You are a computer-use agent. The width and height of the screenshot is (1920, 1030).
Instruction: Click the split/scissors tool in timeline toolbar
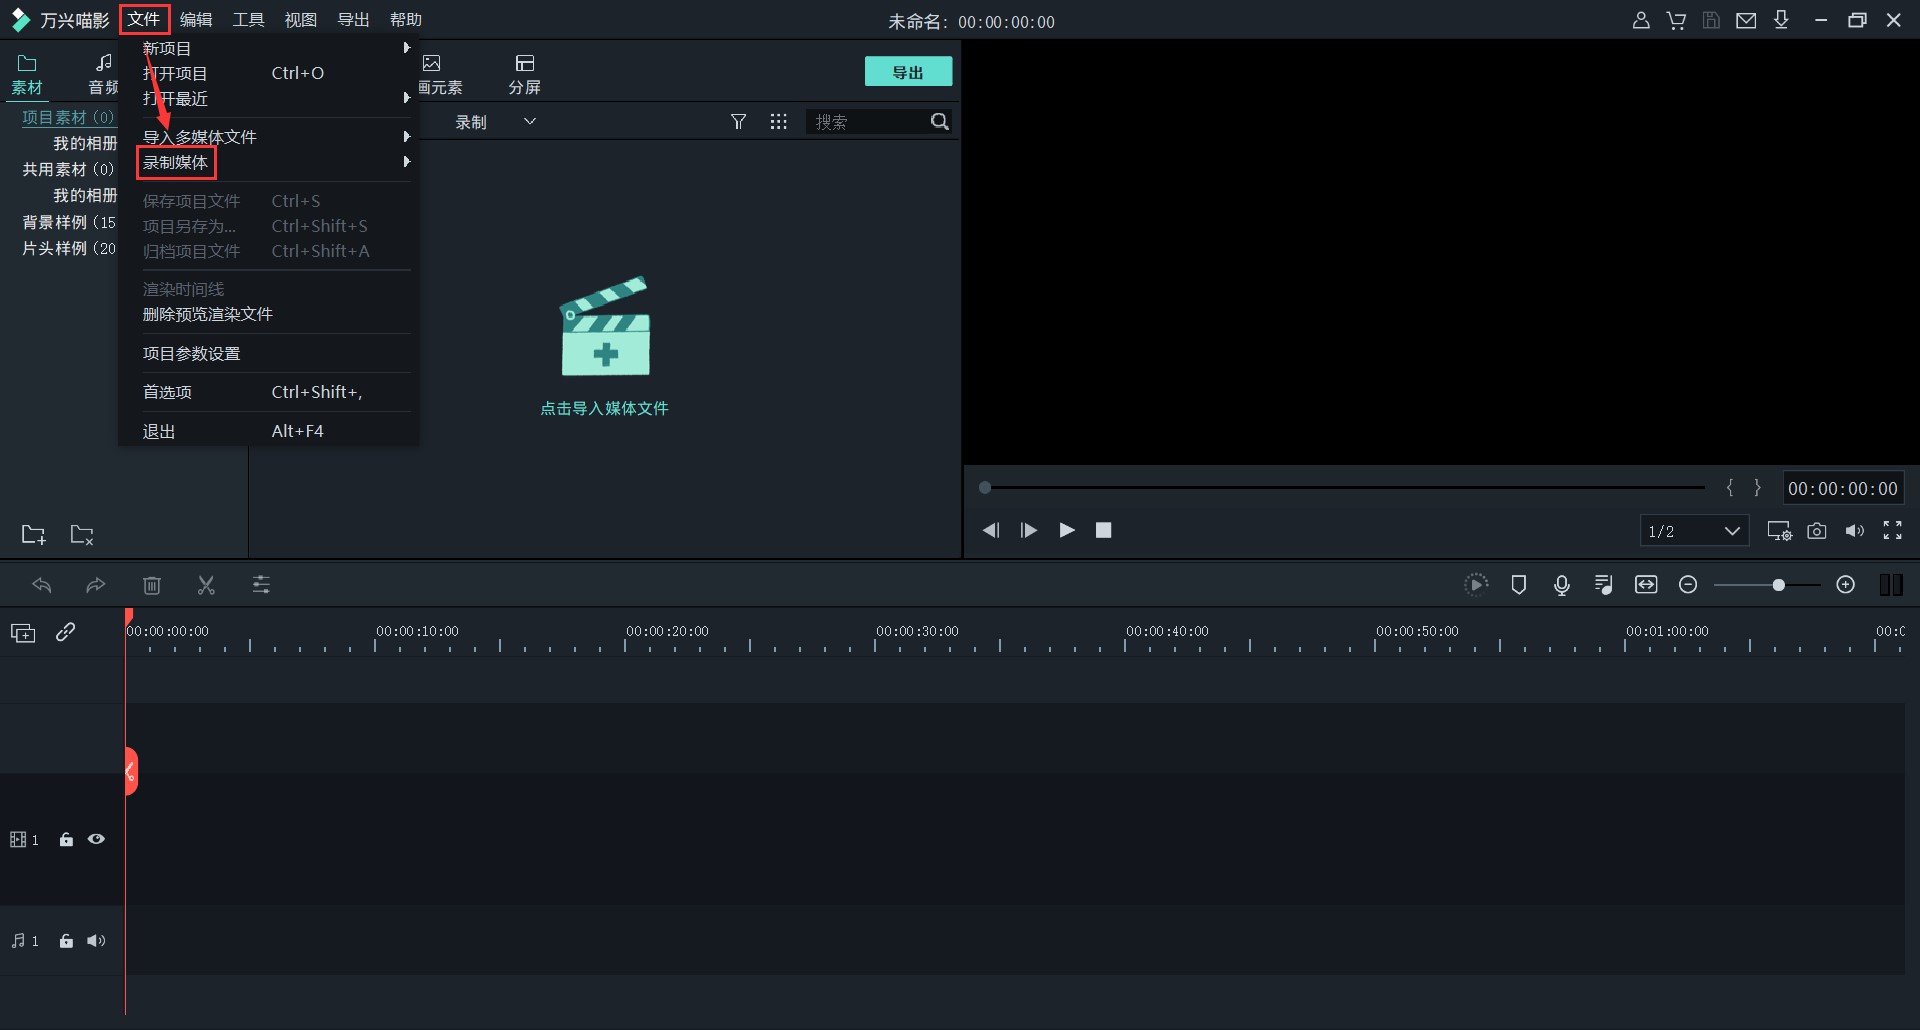pyautogui.click(x=206, y=585)
